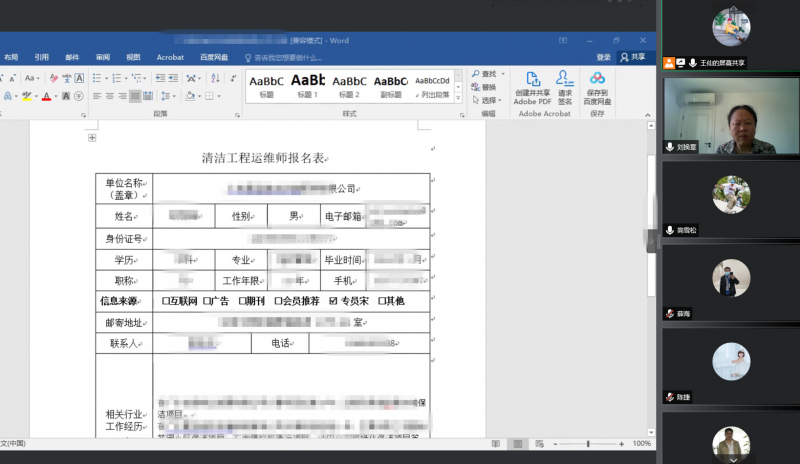Check the 其他 checkbox
This screenshot has width=800, height=464.
[382, 301]
